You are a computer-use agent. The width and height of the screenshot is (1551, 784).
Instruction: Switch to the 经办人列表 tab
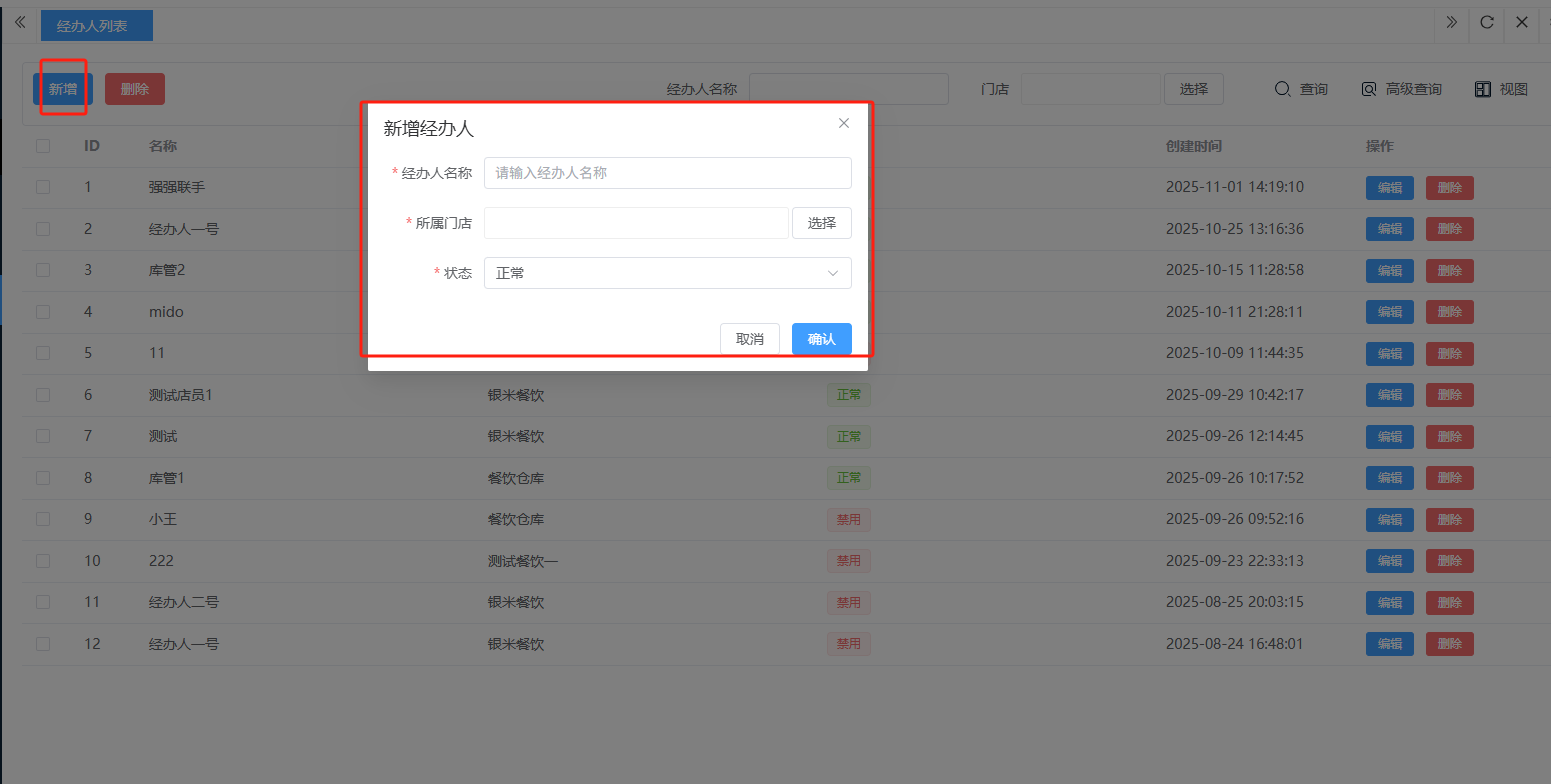[96, 26]
